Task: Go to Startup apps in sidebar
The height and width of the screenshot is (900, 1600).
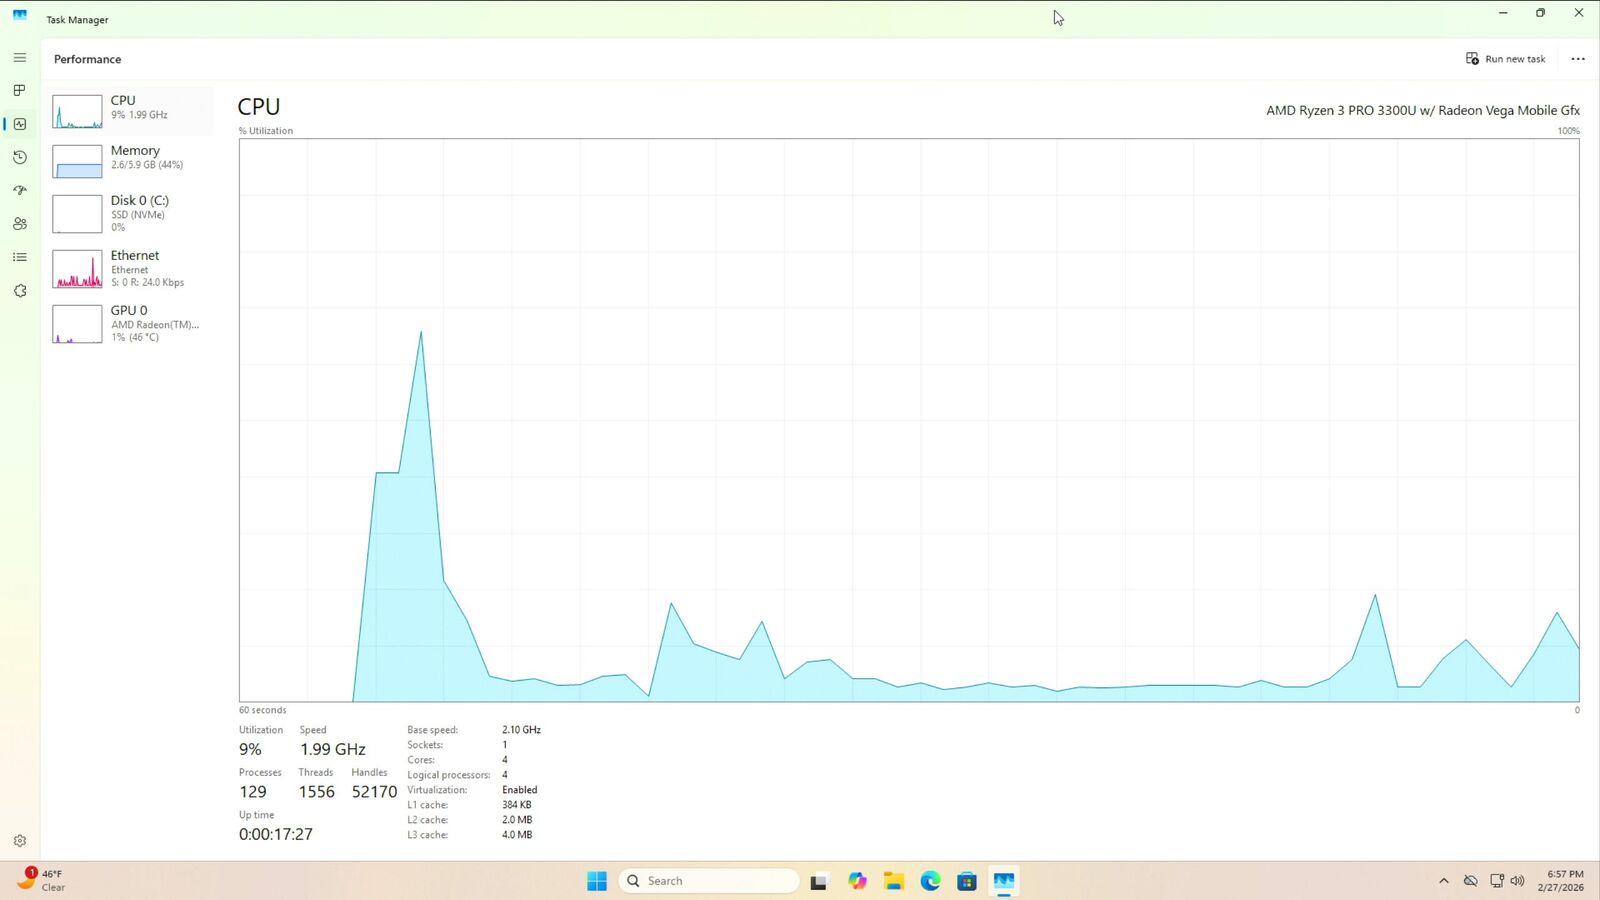Action: click(x=19, y=191)
